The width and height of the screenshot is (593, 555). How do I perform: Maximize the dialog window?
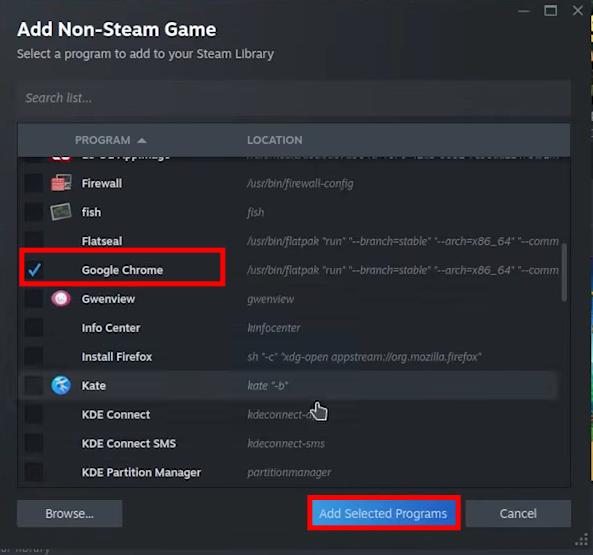point(550,10)
